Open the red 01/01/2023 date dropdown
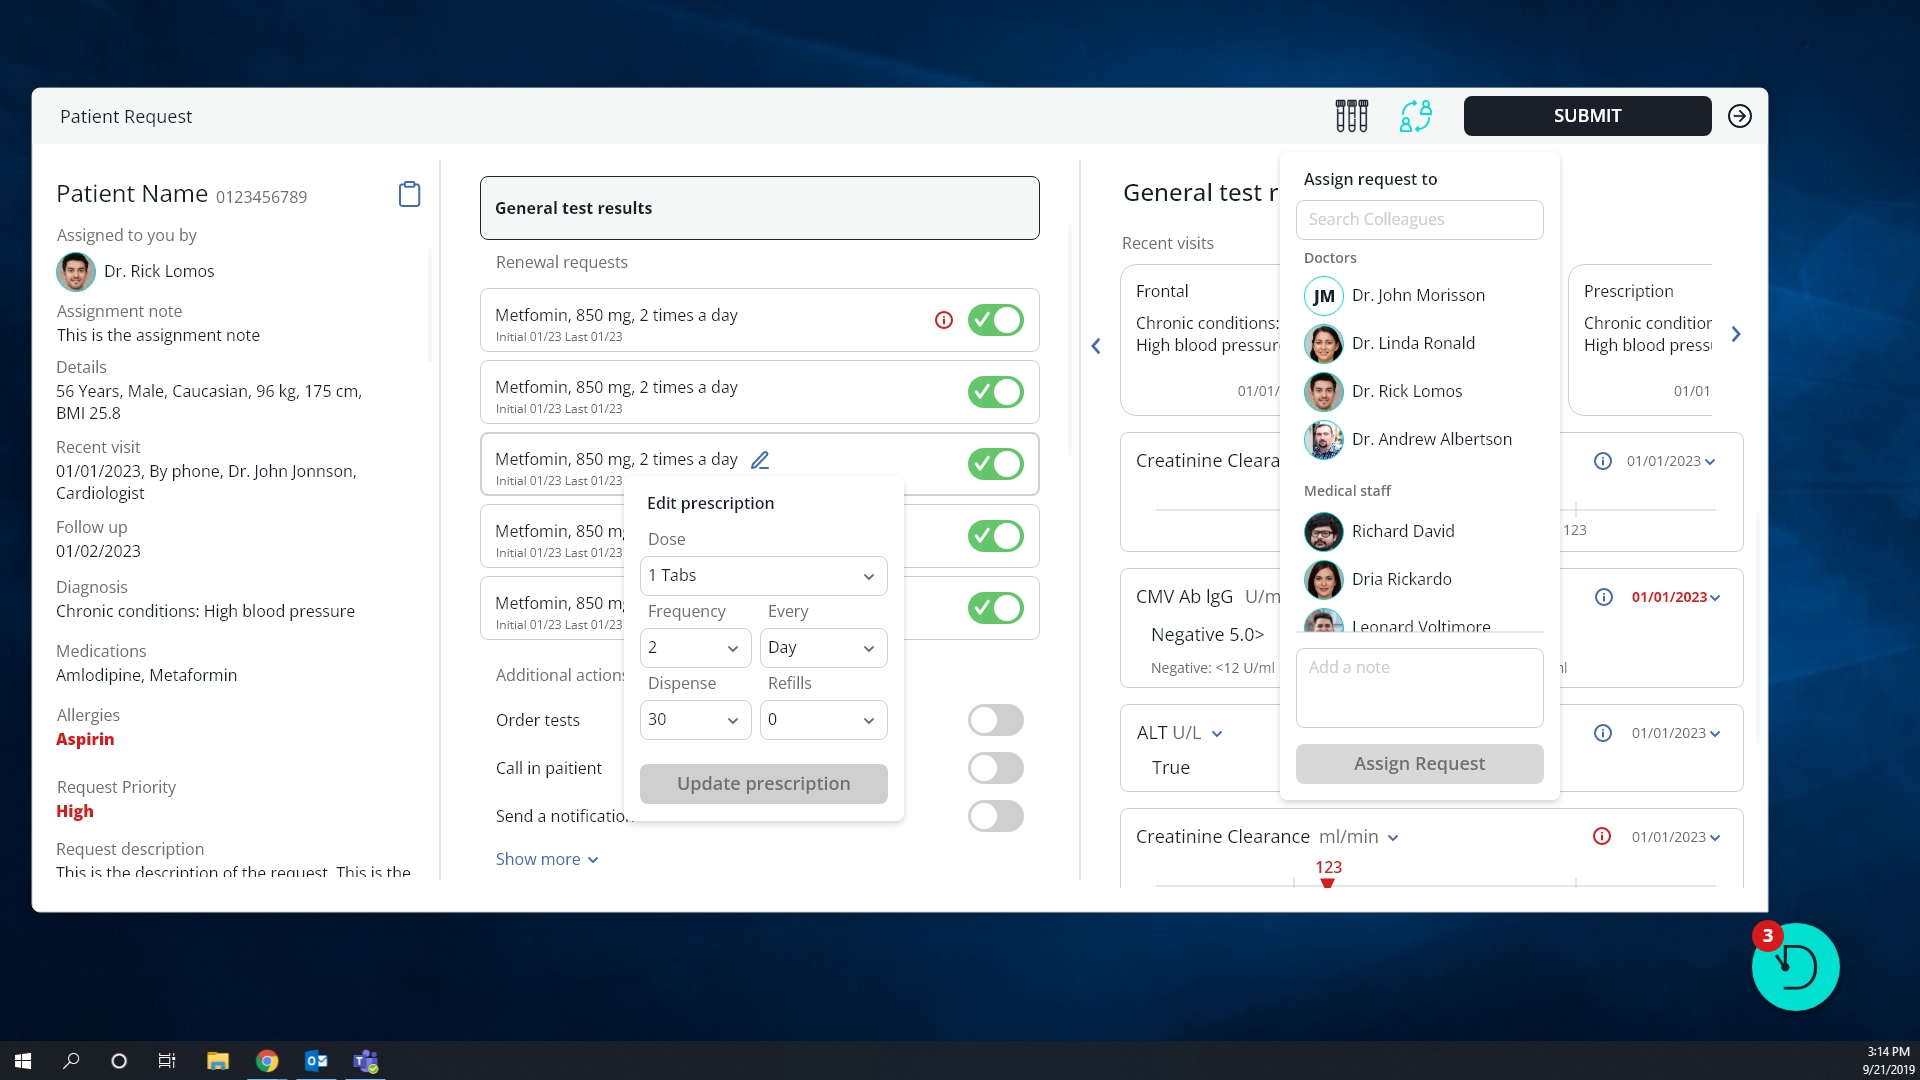Screen dimensions: 1920x1080 point(1675,597)
